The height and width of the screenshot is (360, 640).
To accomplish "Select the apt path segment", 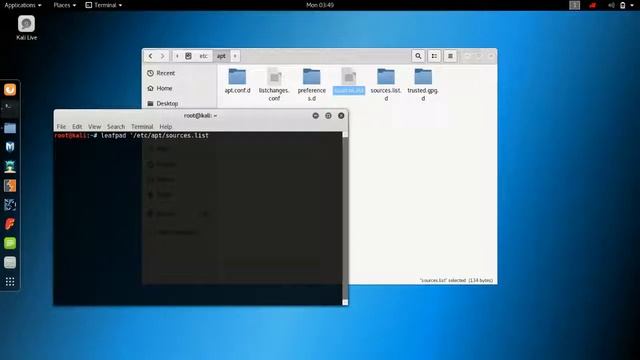I will [x=221, y=56].
